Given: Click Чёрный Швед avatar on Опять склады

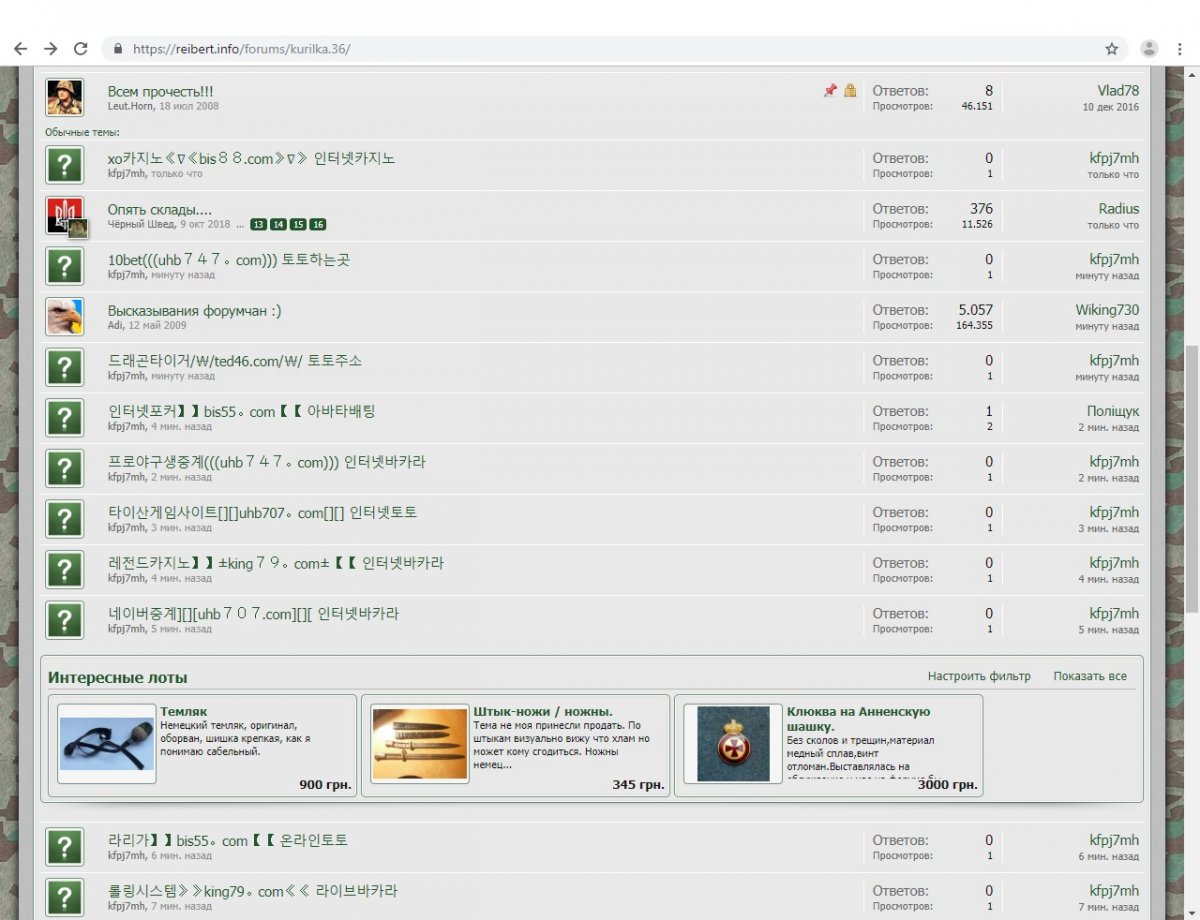Looking at the screenshot, I should point(65,216).
